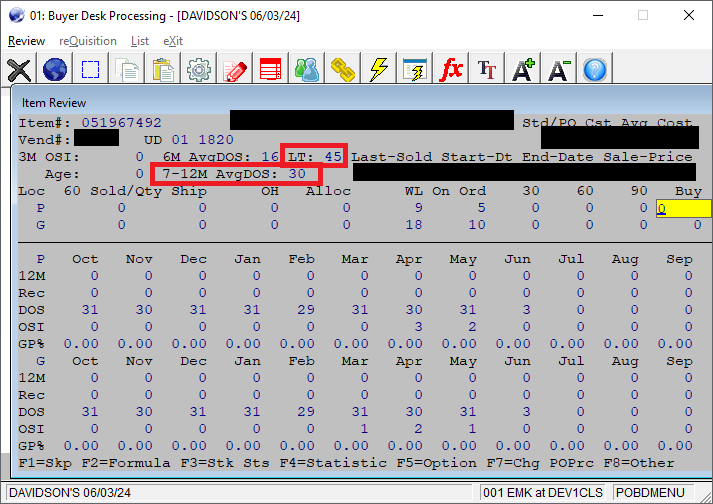Open the List menu
713x504 pixels.
[x=140, y=41]
